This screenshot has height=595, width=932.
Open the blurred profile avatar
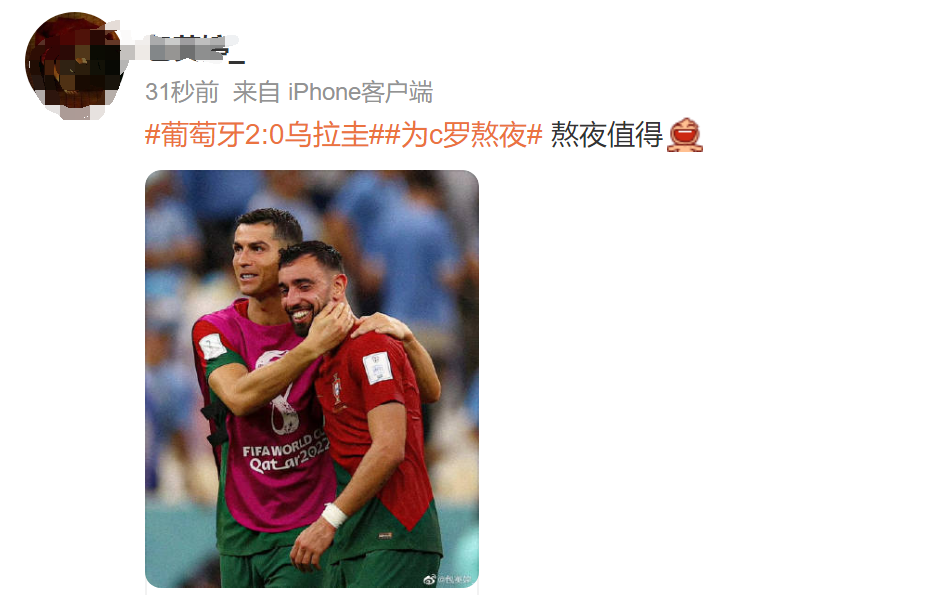point(74,63)
